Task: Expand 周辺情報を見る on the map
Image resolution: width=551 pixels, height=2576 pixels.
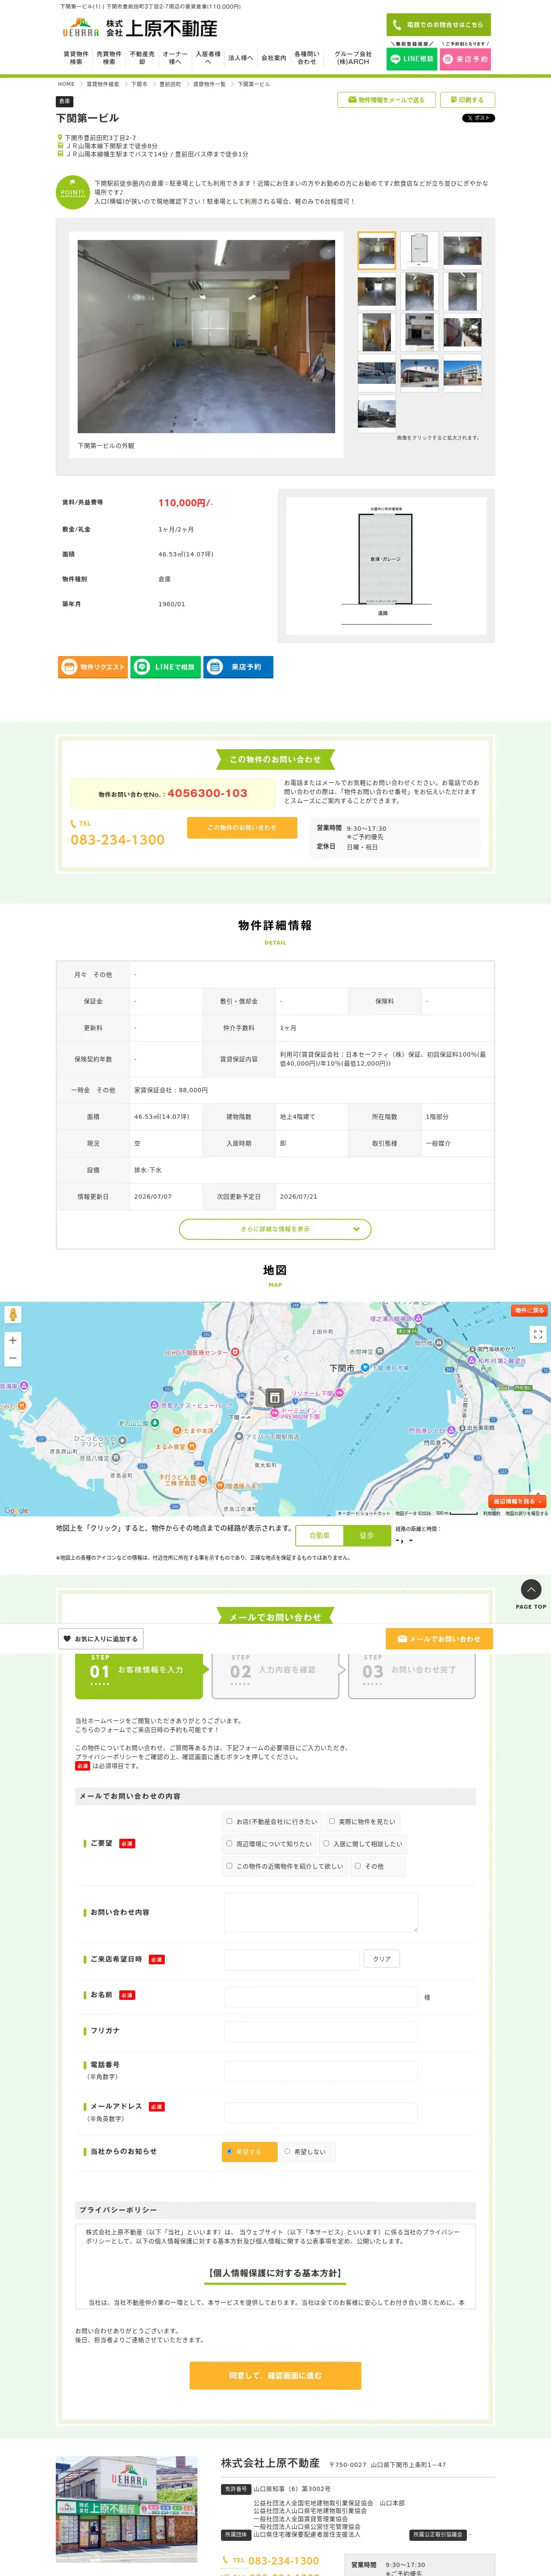Action: click(518, 1501)
